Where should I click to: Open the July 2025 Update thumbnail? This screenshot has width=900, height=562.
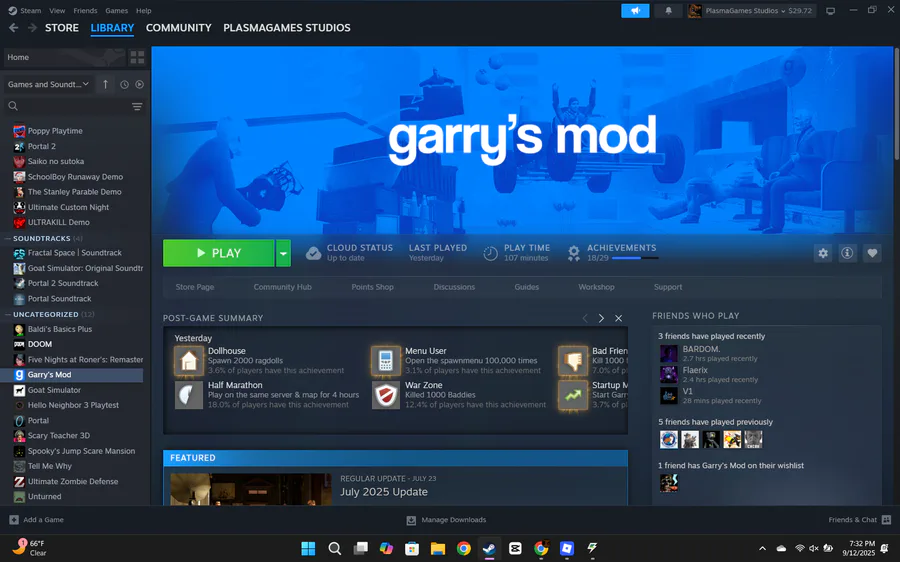251,489
